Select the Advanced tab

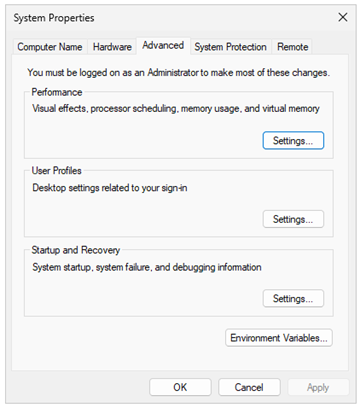[x=163, y=45]
